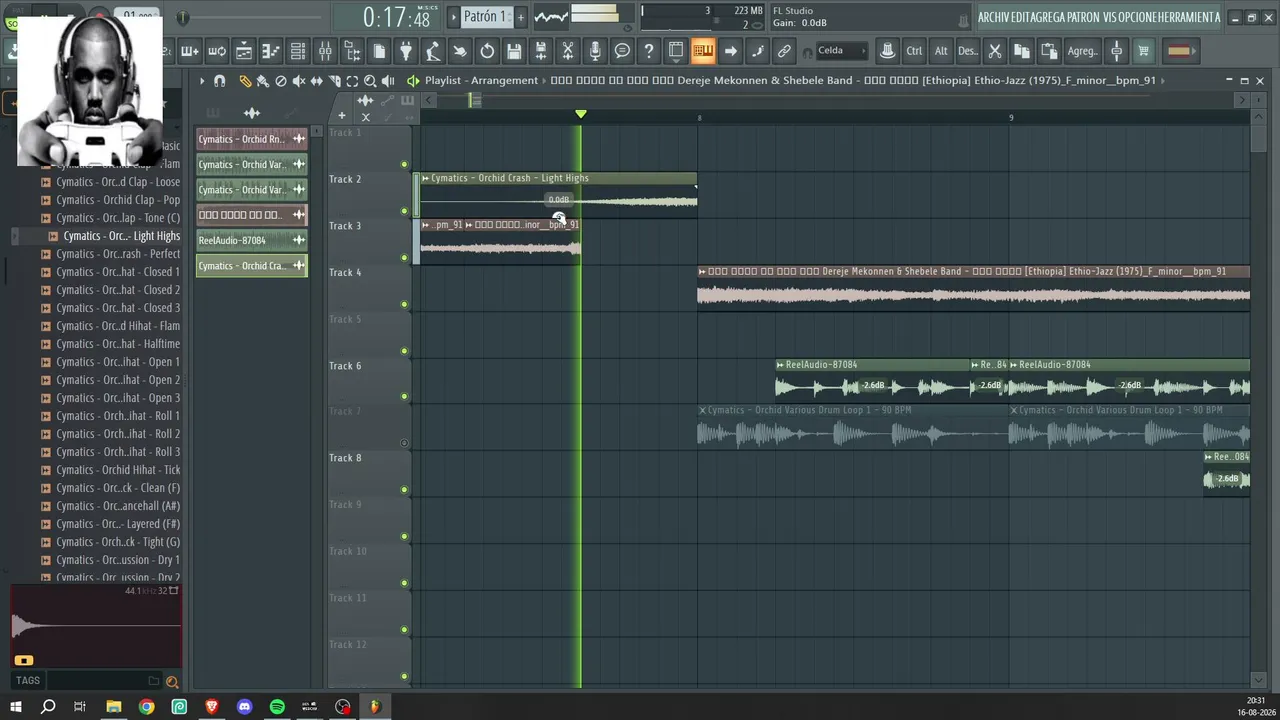Open the Patrón 1 pattern selector
Viewport: 1280px width, 720px height.
[485, 17]
